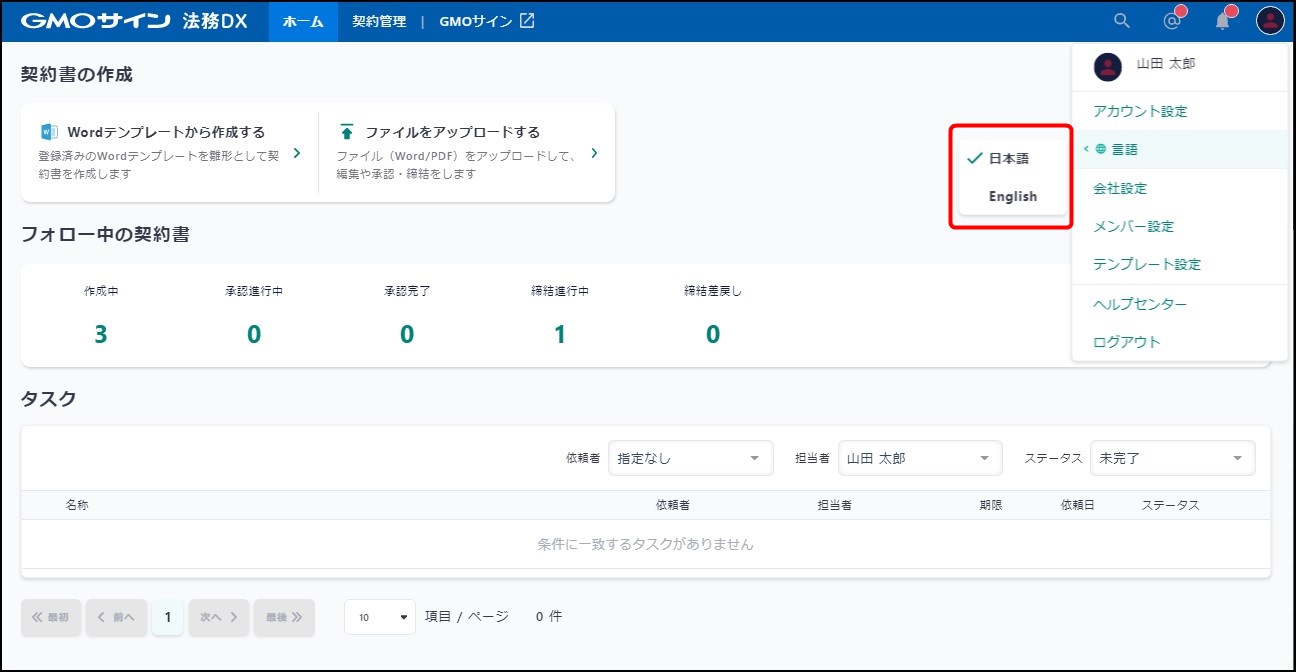The height and width of the screenshot is (672, 1296).
Task: Click the GMOサイン 法務DX logo
Action: 134,21
